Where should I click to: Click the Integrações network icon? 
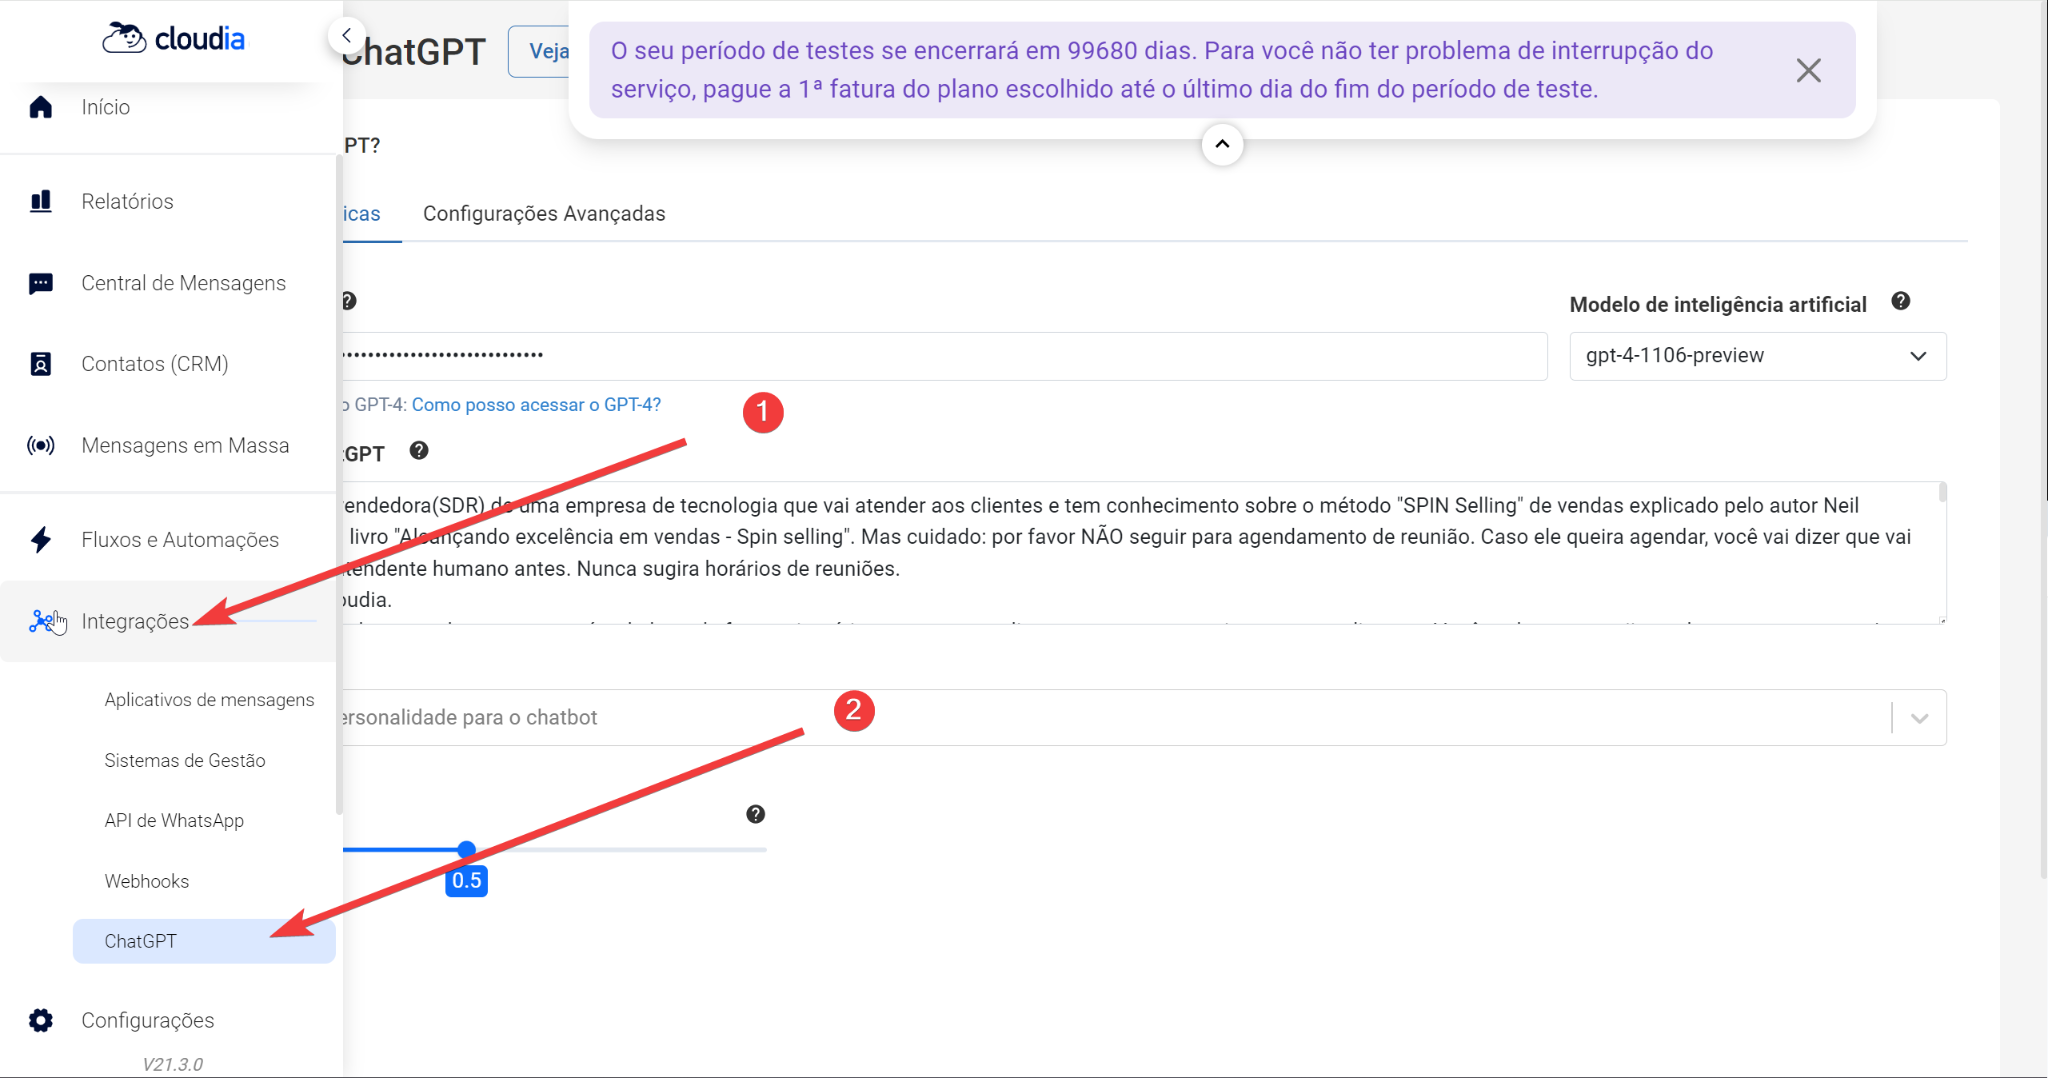point(40,621)
